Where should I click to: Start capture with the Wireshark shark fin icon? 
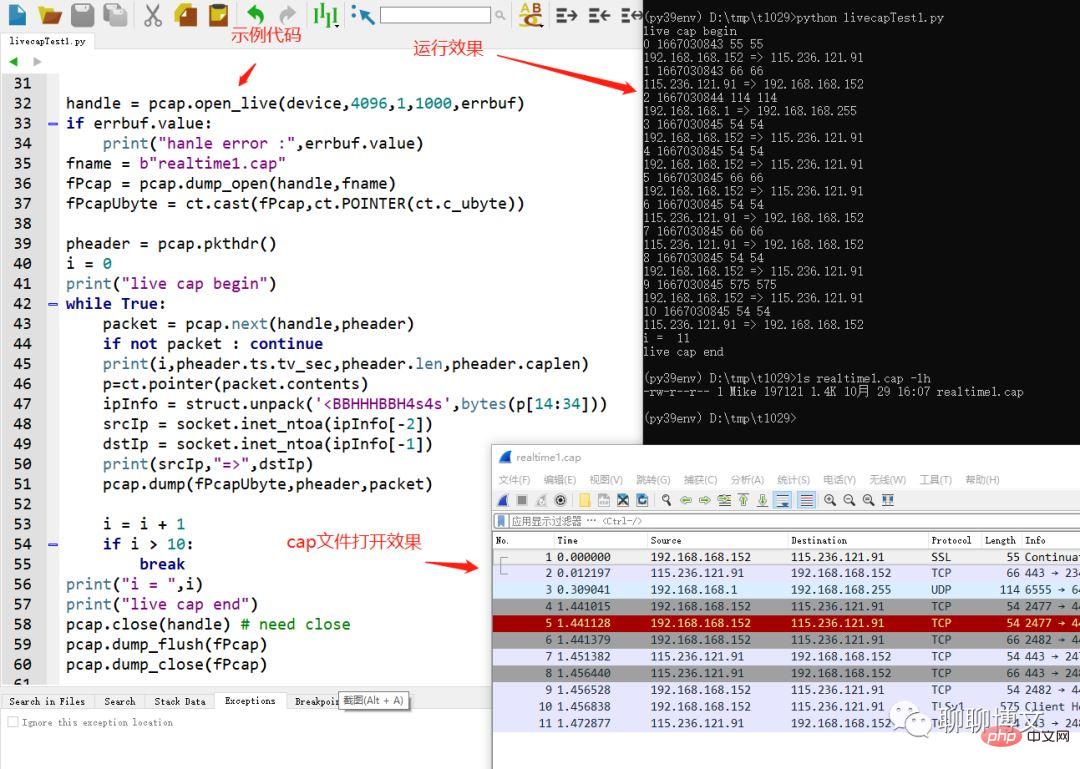503,500
